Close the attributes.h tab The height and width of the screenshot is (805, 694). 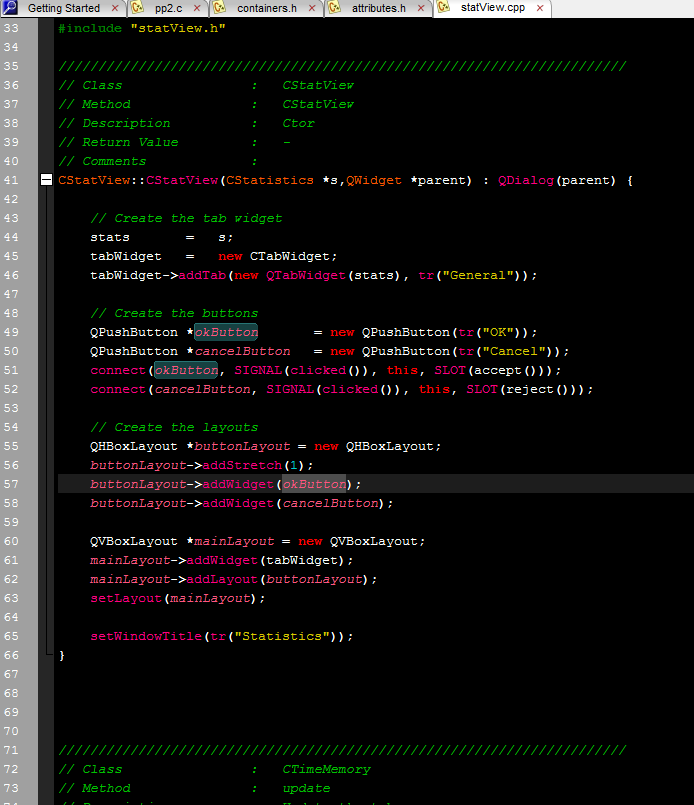point(423,8)
